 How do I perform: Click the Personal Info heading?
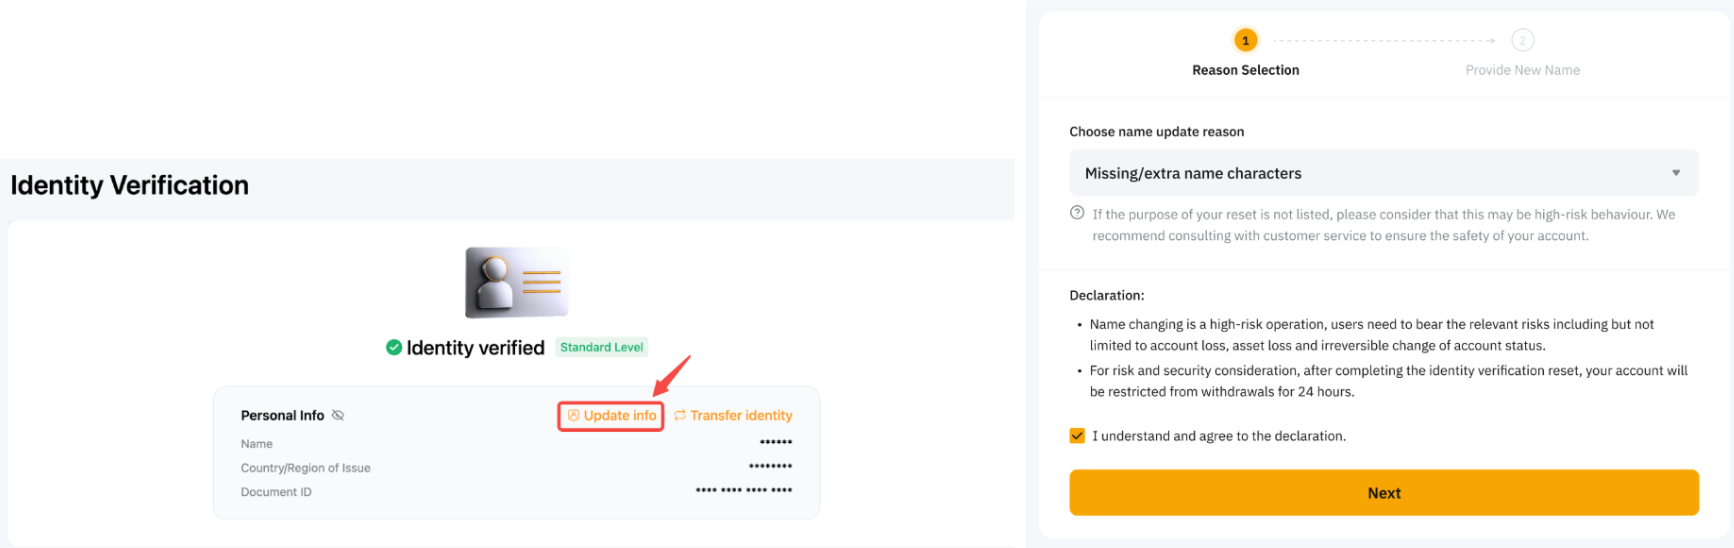(x=282, y=416)
